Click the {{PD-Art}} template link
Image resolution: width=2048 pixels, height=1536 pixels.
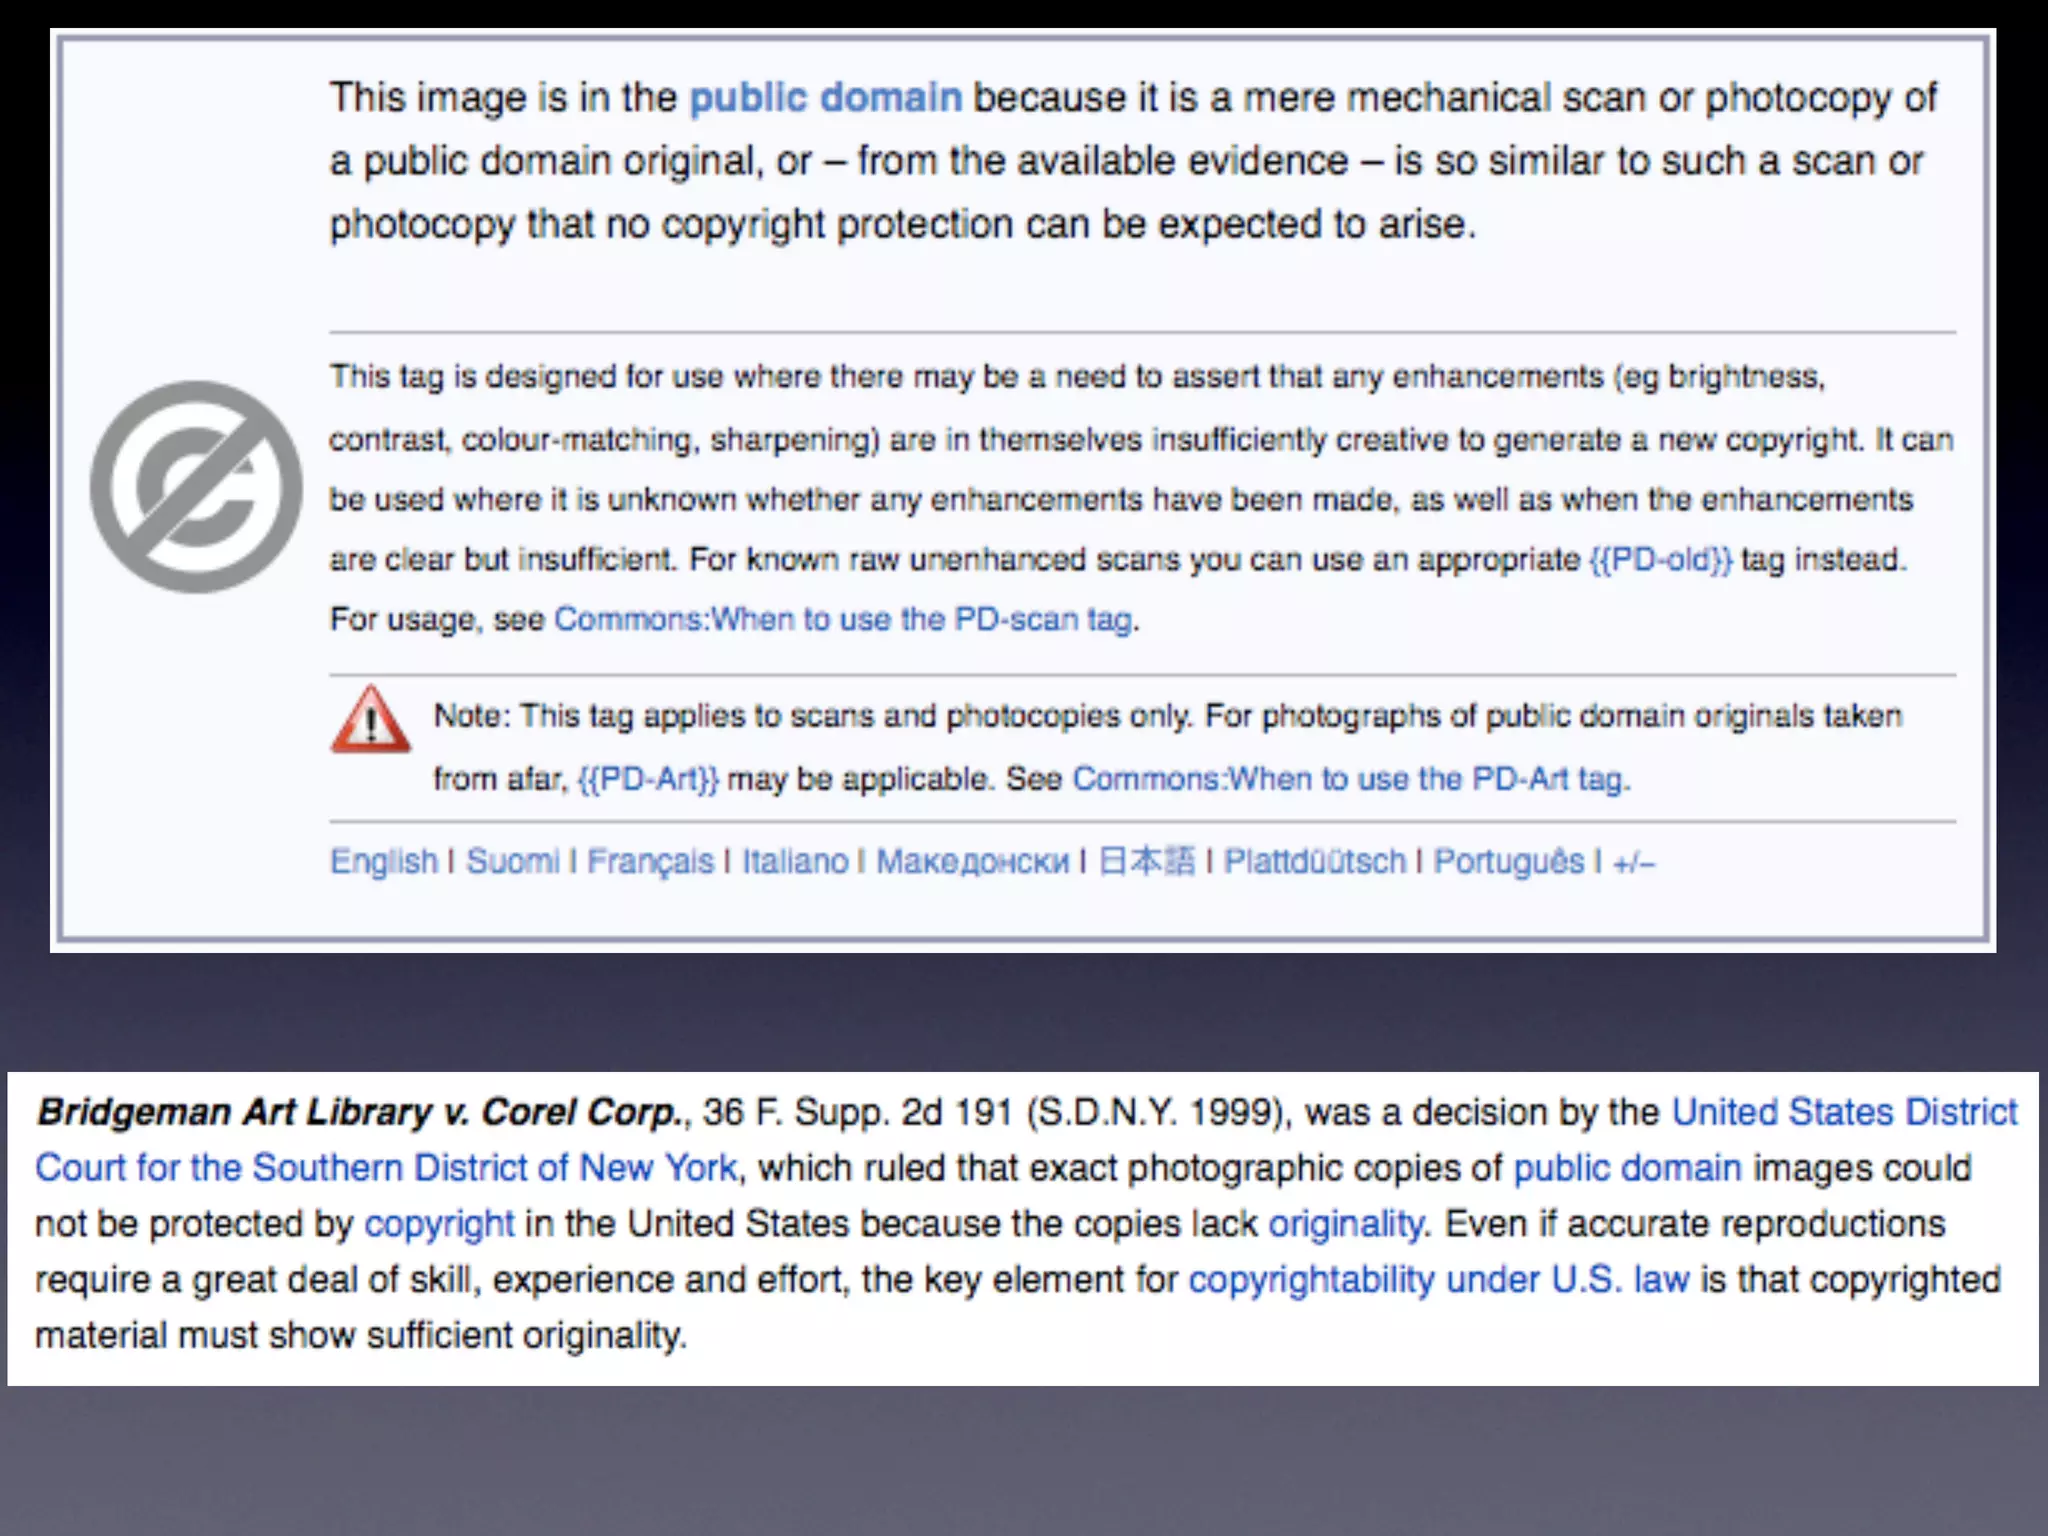(648, 779)
